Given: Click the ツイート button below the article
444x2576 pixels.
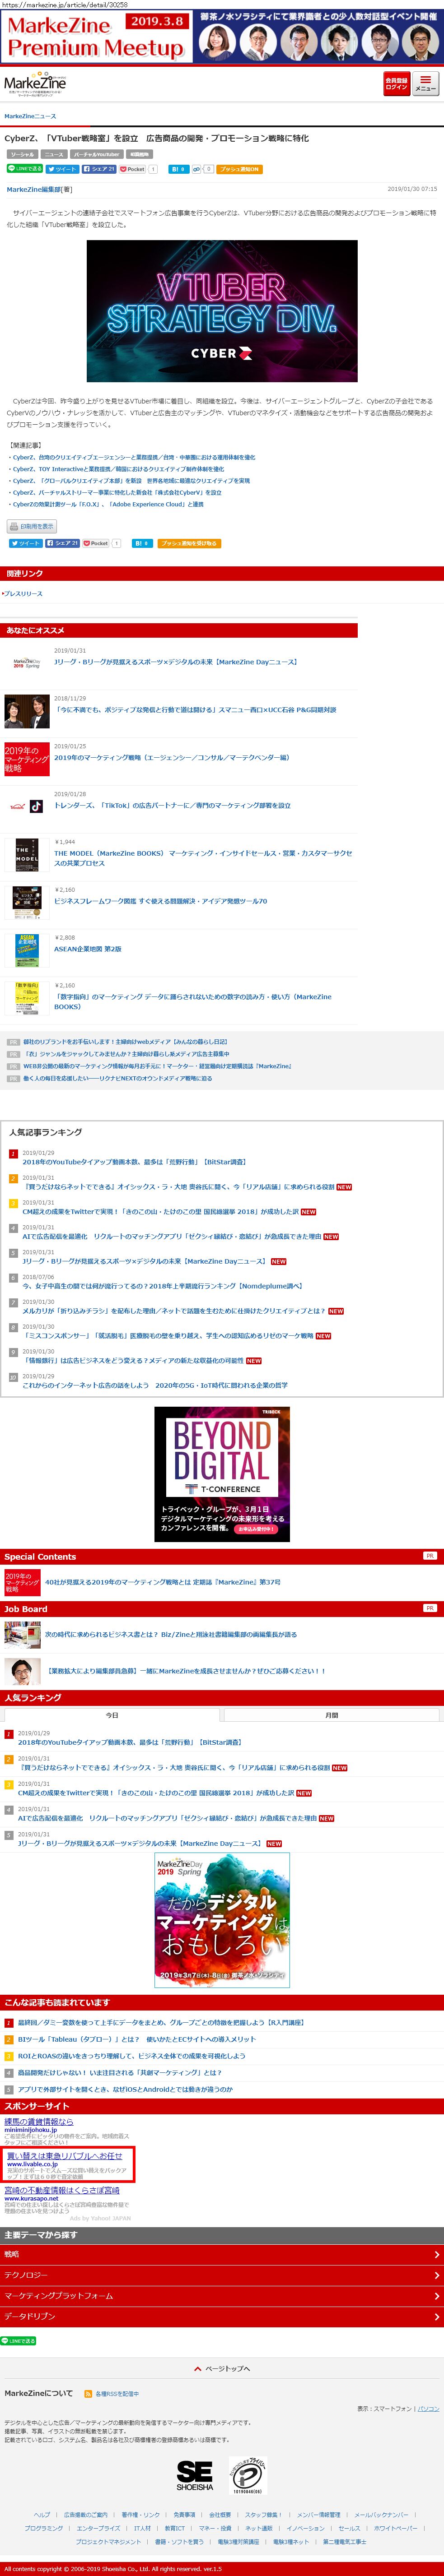Looking at the screenshot, I should (x=26, y=543).
